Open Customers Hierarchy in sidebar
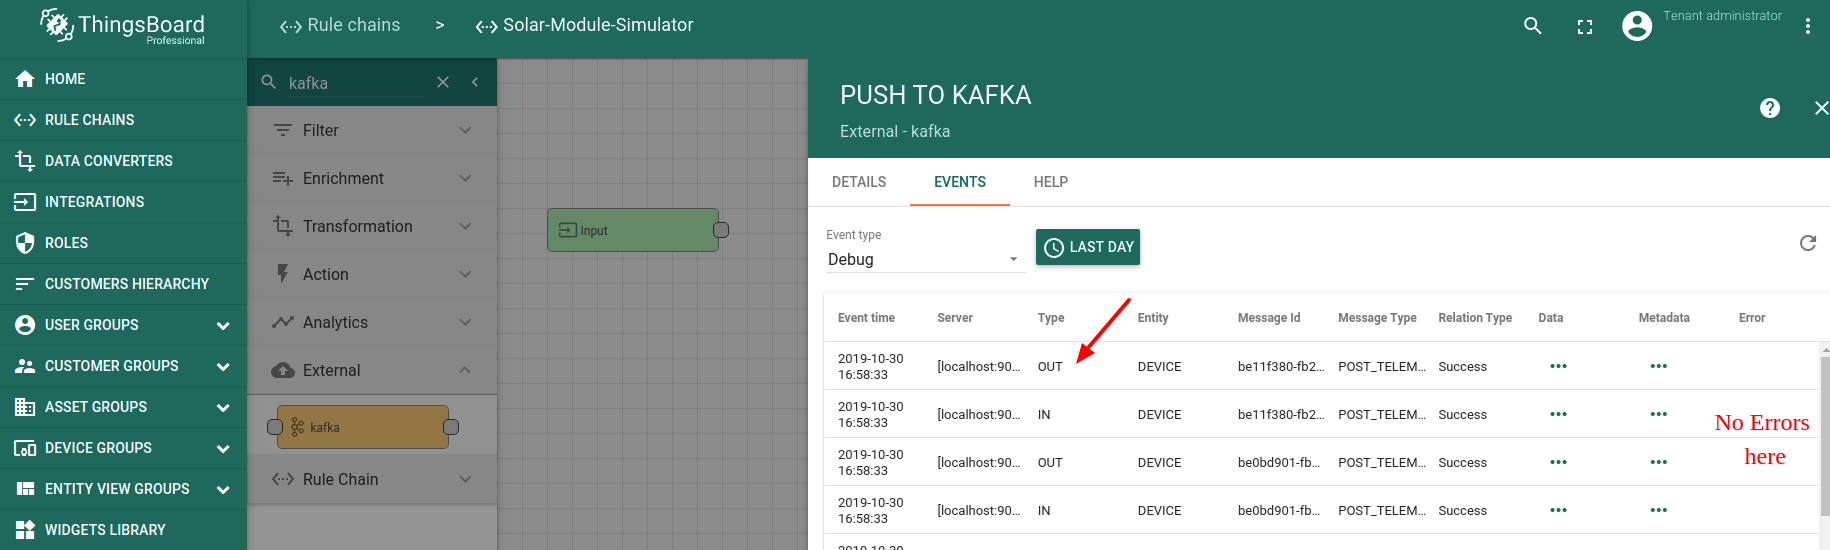 [x=123, y=284]
